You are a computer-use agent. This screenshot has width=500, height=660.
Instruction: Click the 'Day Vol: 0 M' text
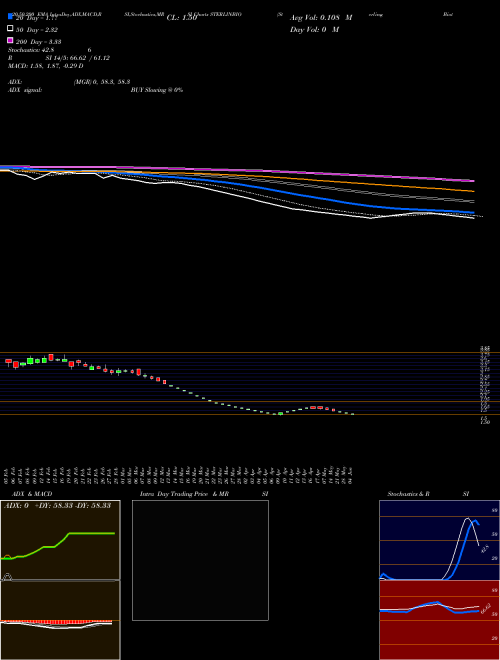pos(314,29)
